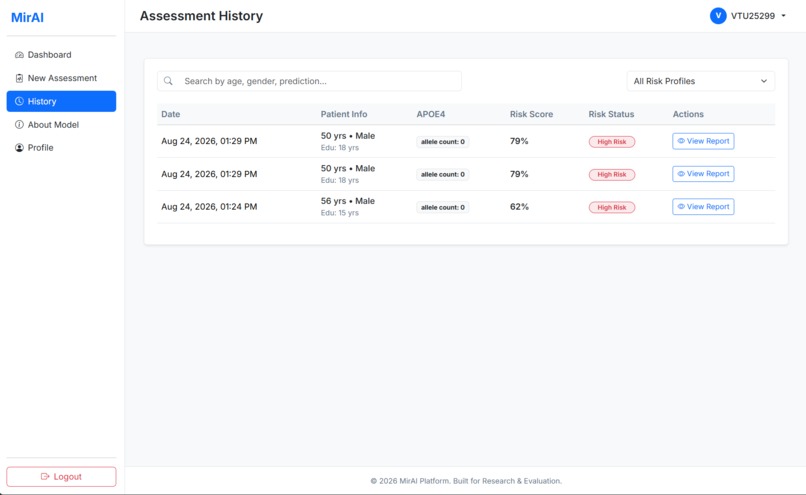Start a New Assessment
This screenshot has height=495, width=806.
61,78
